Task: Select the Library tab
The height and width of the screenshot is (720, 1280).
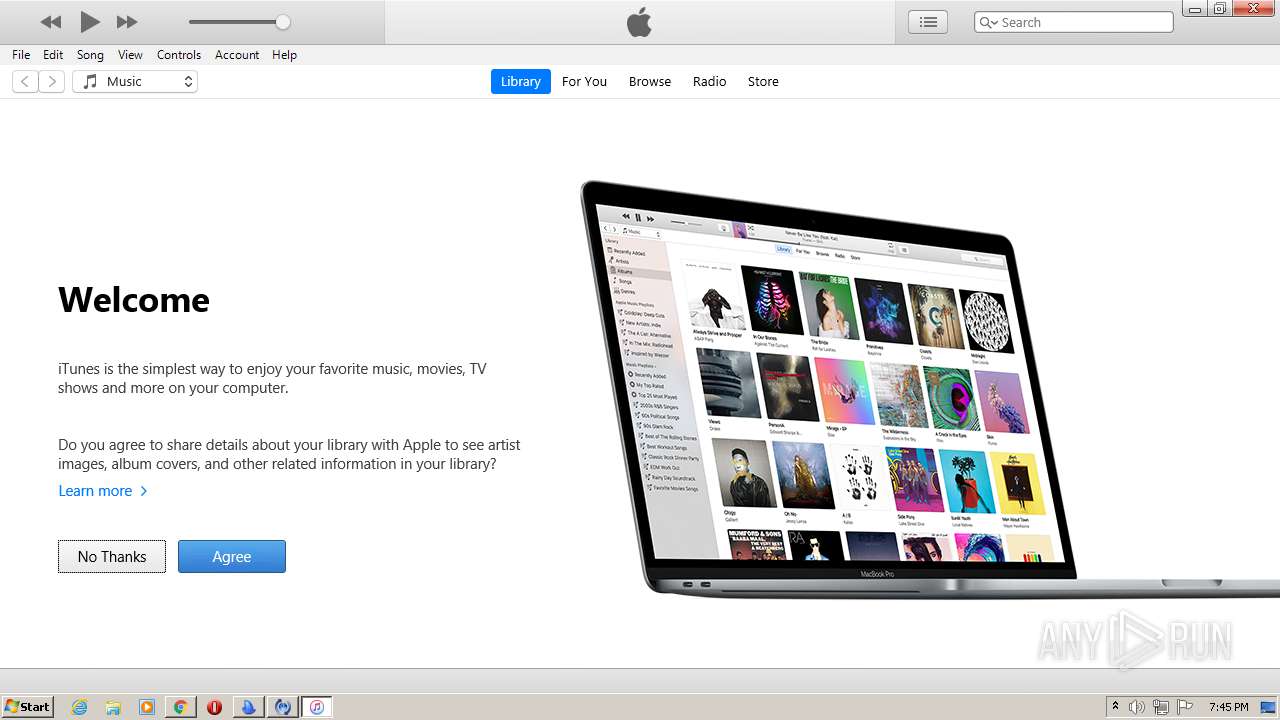Action: 520,82
